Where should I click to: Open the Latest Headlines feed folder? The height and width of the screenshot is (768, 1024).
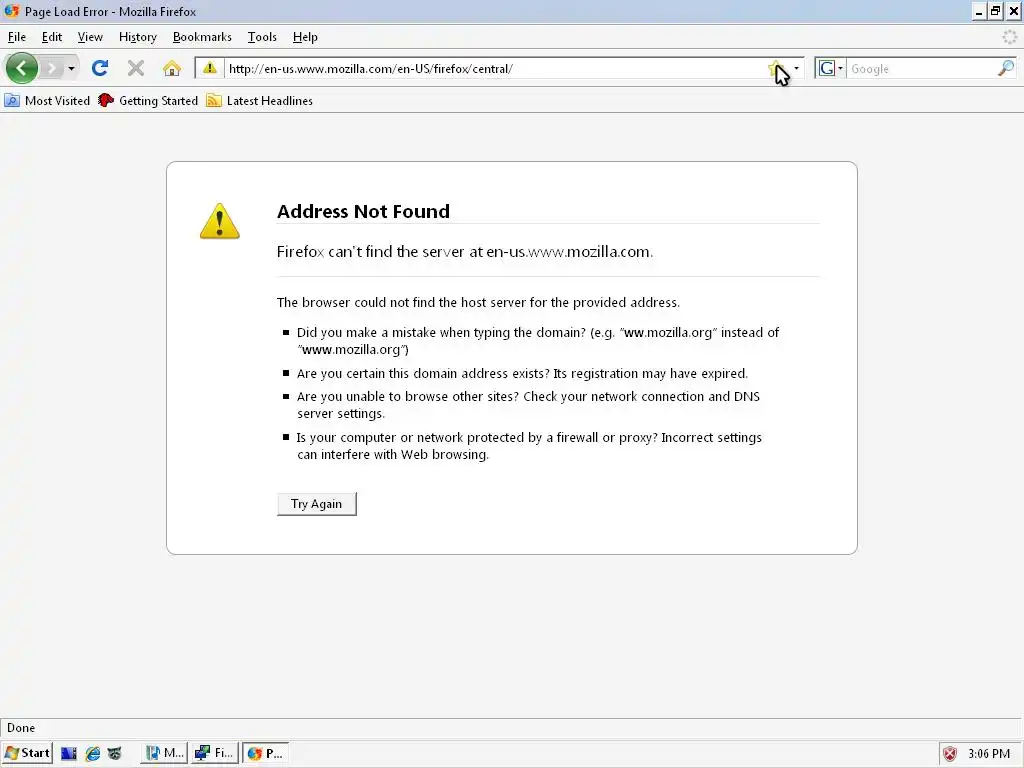pyautogui.click(x=259, y=101)
